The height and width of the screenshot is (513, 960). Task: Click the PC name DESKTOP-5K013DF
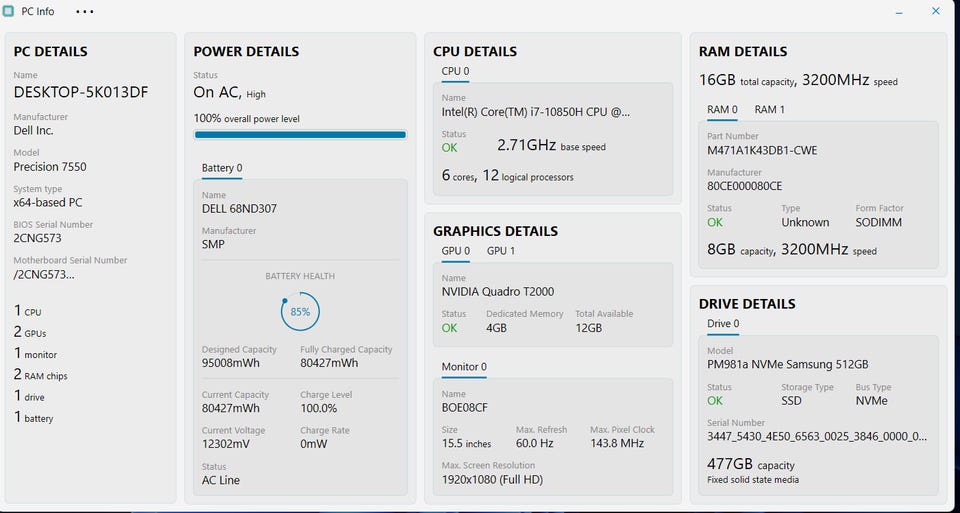[81, 92]
